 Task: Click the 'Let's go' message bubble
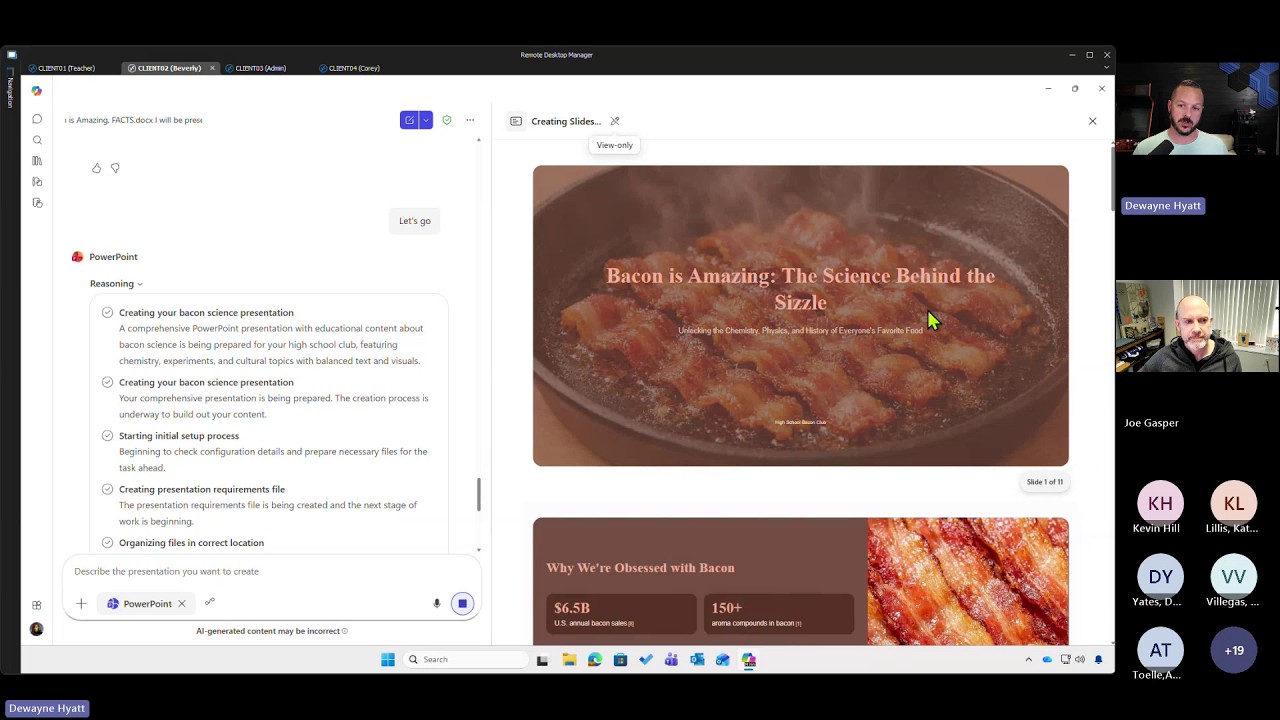(415, 221)
